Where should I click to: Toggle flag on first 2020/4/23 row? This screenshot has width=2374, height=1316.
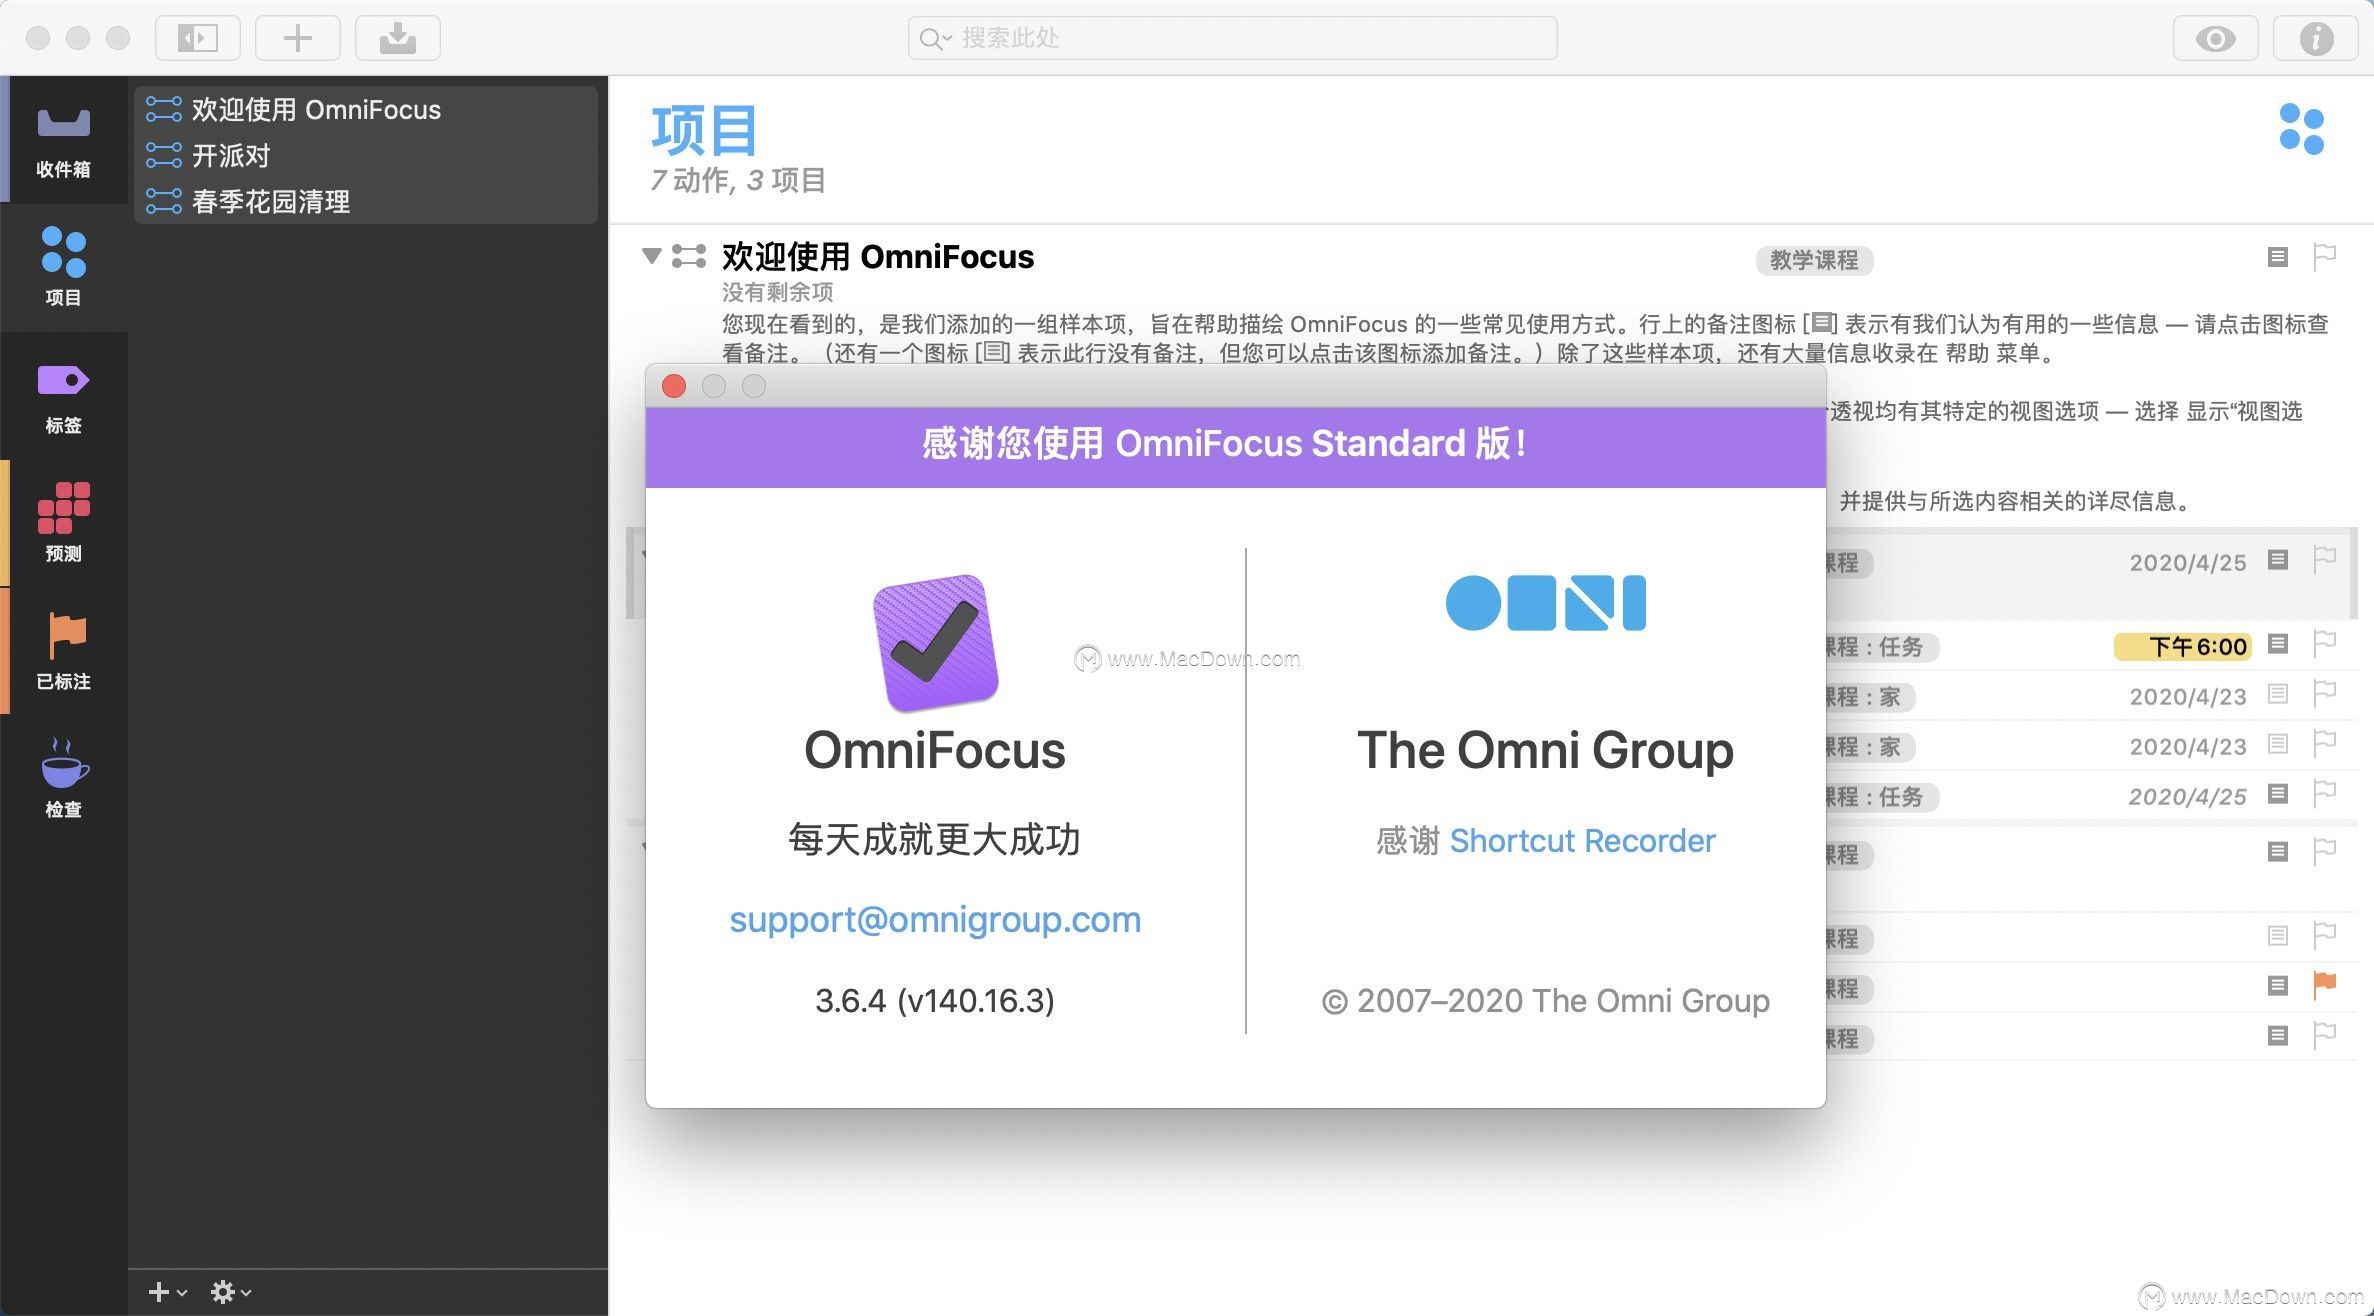(2324, 693)
